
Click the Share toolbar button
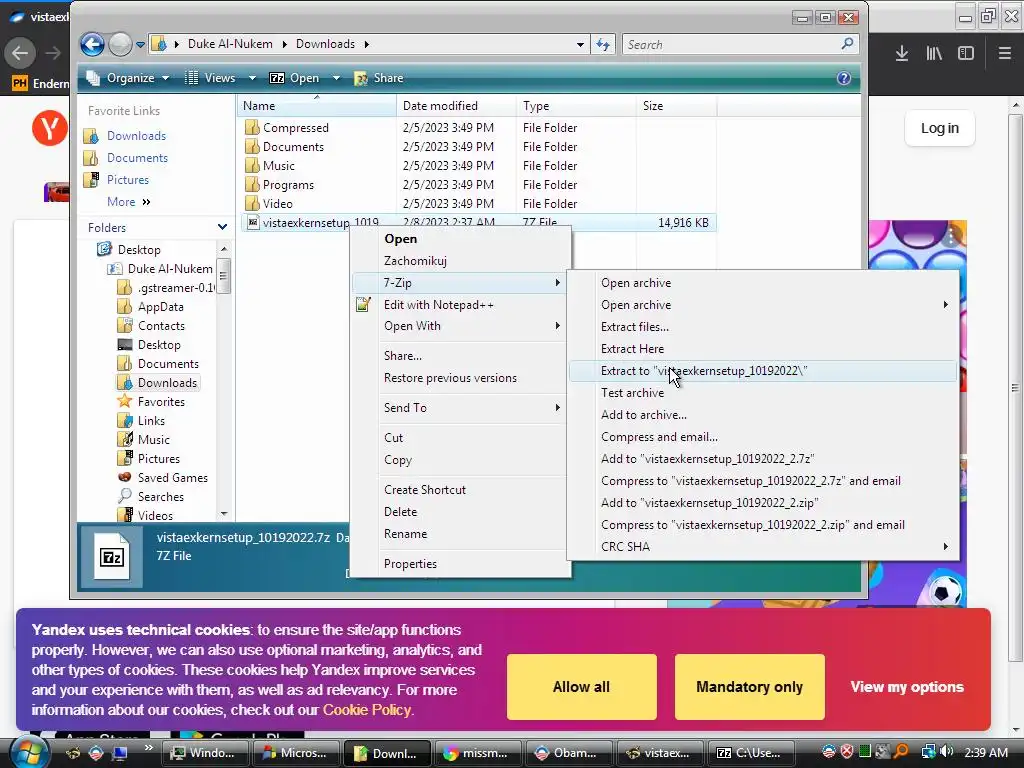(x=379, y=78)
